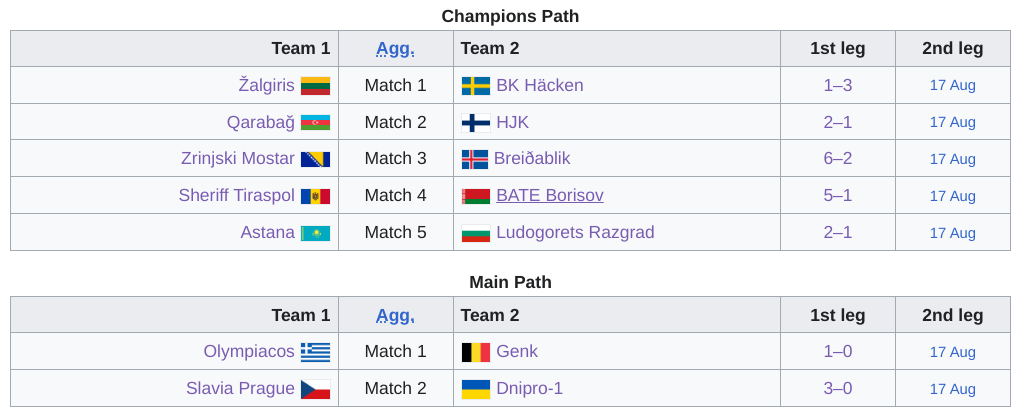The height and width of the screenshot is (415, 1028).
Task: Click the Moldovan flag next to Sheriff Tiraspol
Action: [315, 196]
